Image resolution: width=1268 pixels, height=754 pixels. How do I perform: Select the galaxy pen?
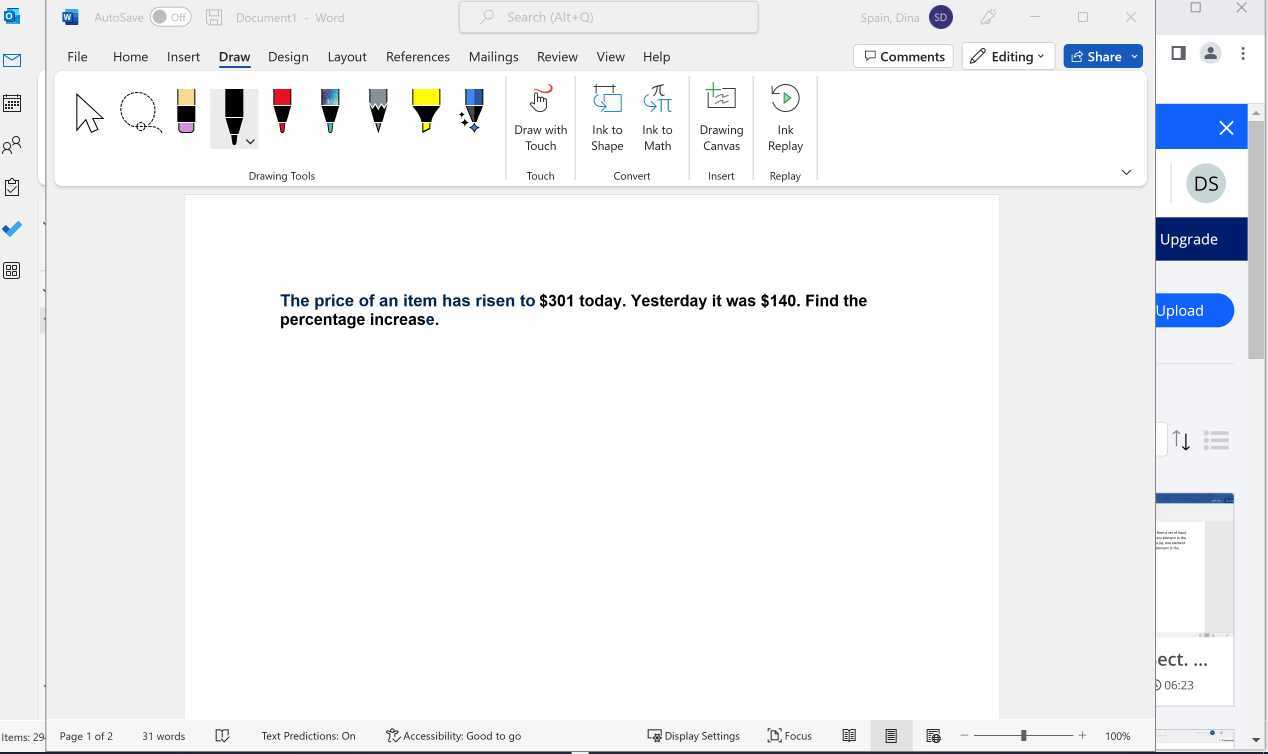pos(330,111)
